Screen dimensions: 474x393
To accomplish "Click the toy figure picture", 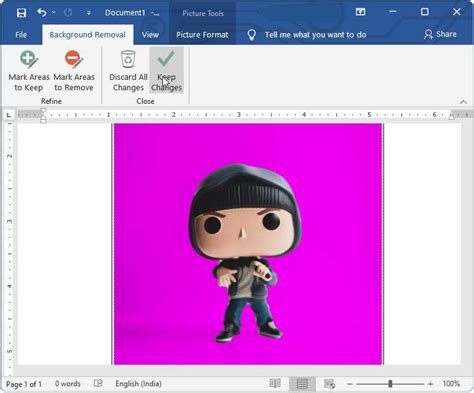I will (248, 244).
